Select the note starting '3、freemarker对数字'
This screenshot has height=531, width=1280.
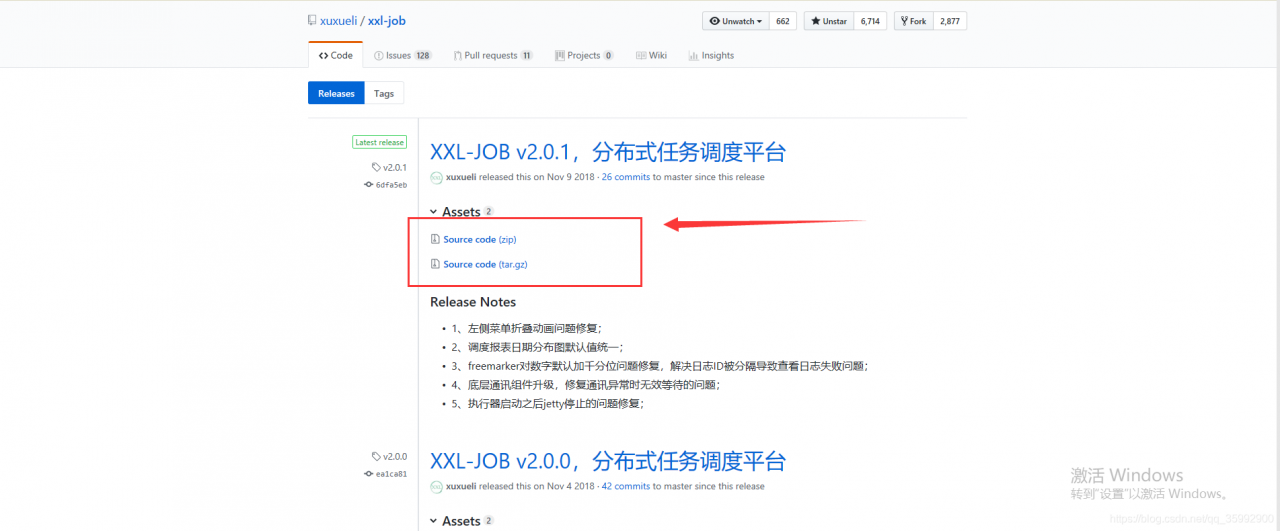coord(660,366)
